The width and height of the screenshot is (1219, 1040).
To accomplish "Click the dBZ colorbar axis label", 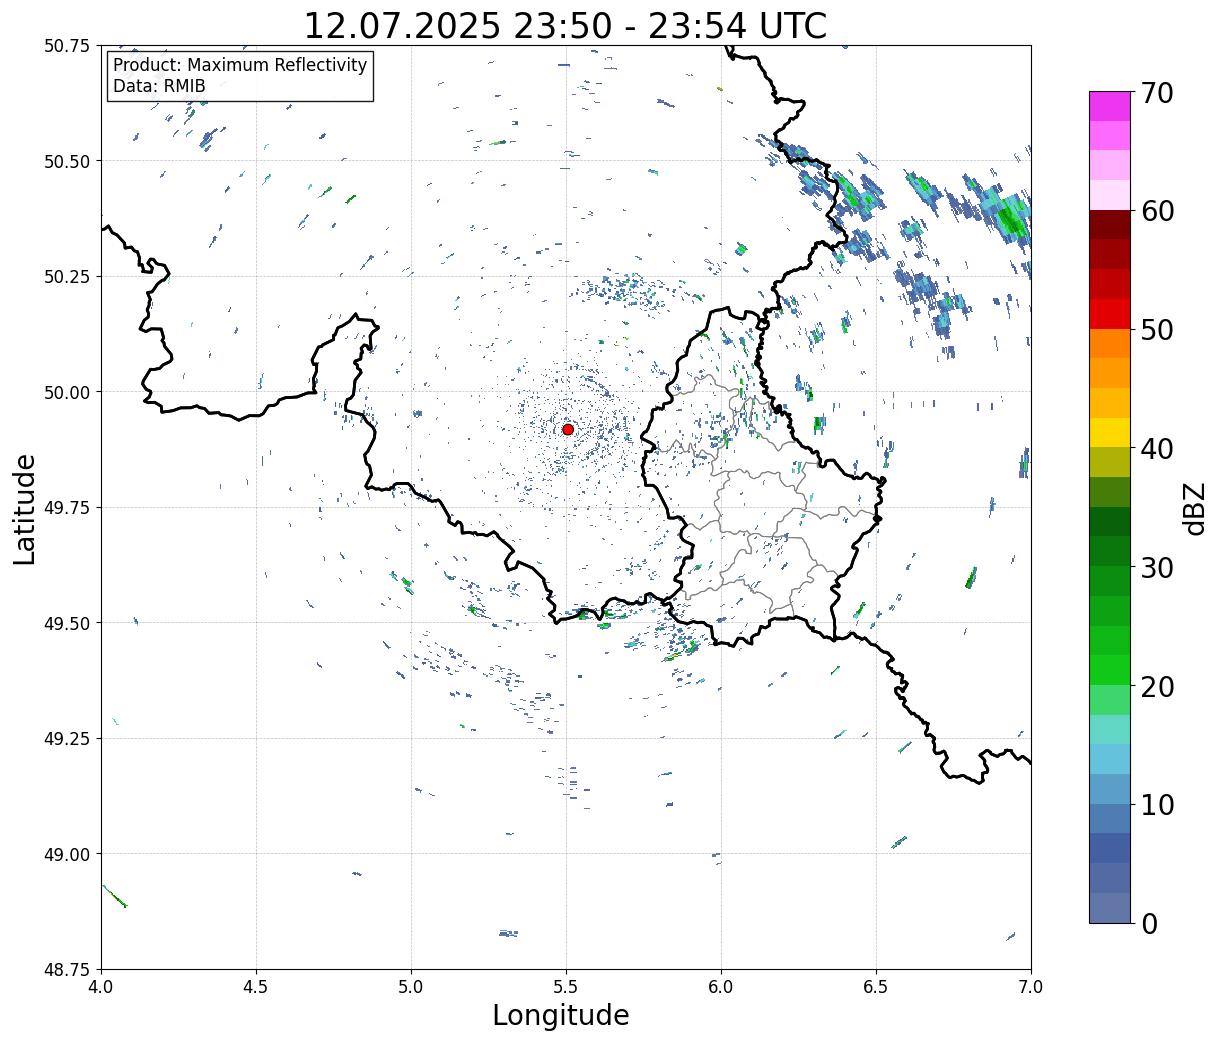I will 1195,507.
